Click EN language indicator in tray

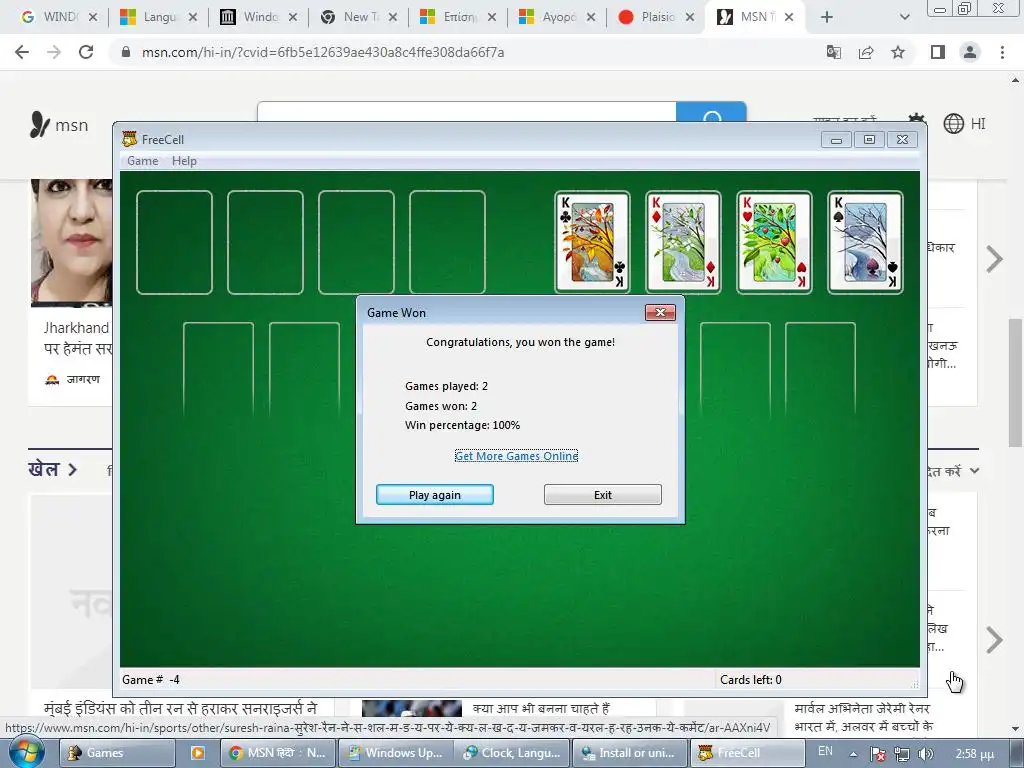click(825, 751)
